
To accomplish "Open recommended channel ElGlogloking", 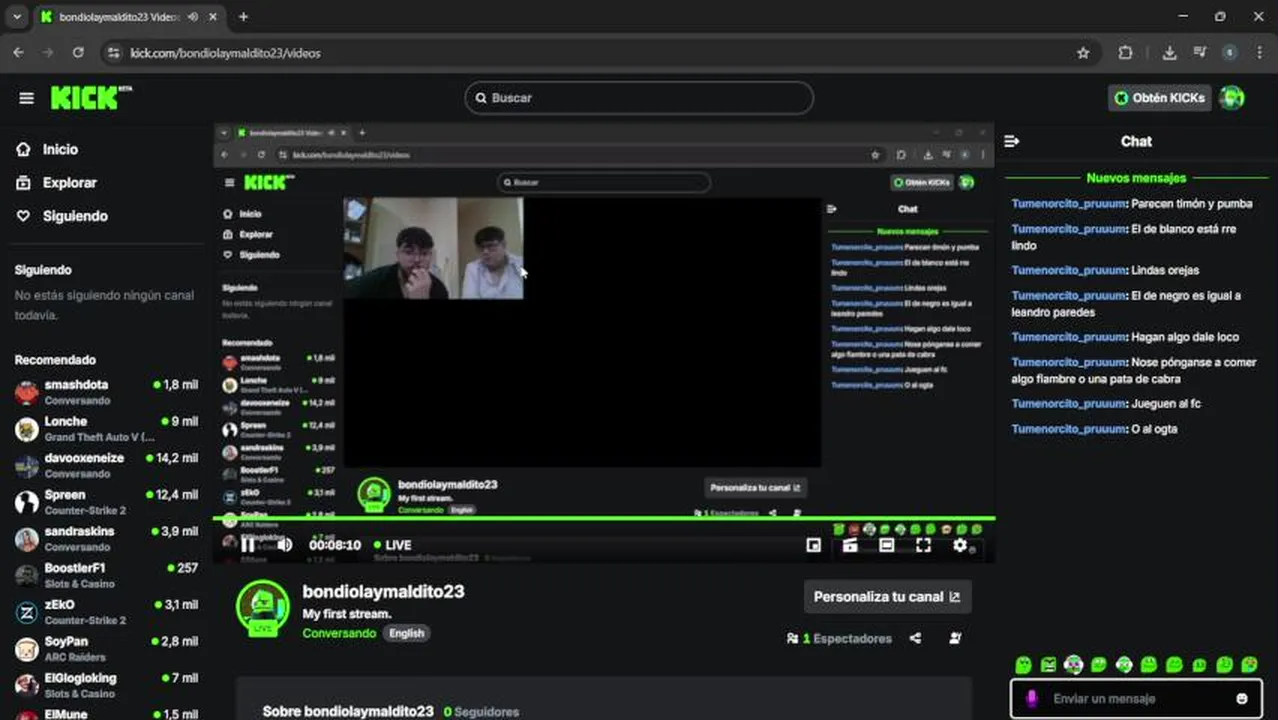I will click(x=106, y=685).
